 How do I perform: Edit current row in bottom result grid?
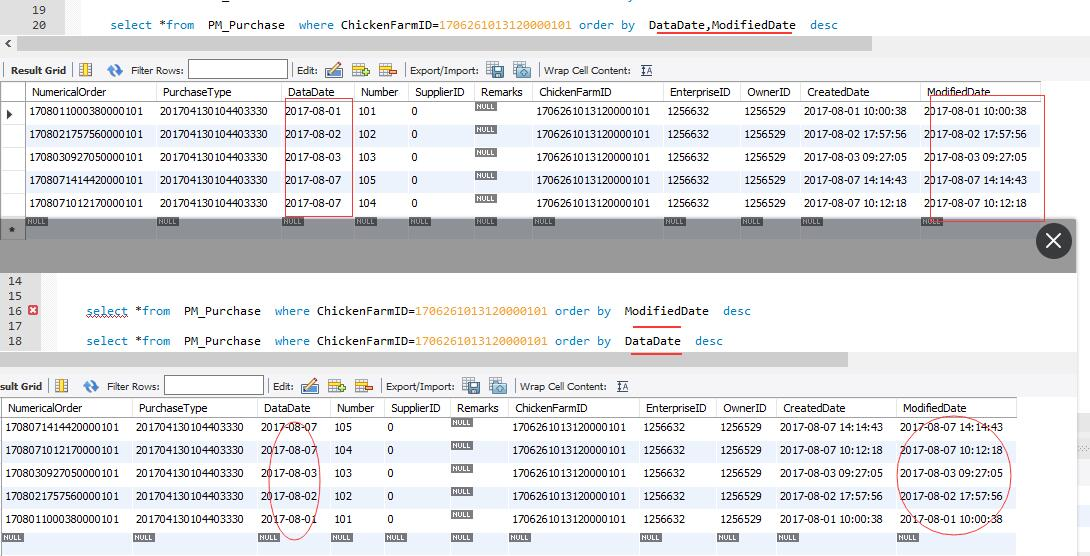click(x=310, y=386)
